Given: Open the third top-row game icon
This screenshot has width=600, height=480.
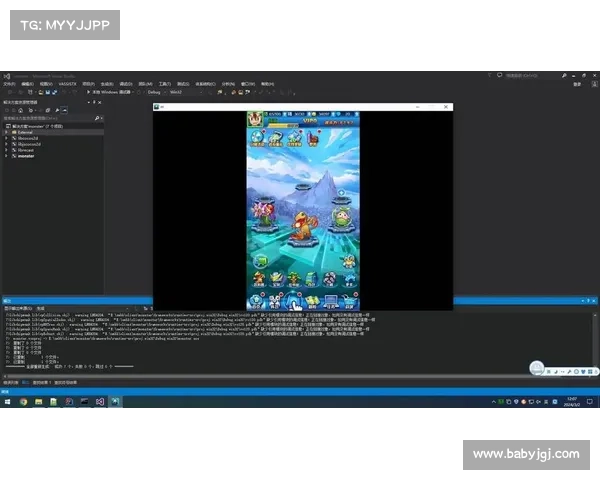Looking at the screenshot, I should [x=294, y=138].
